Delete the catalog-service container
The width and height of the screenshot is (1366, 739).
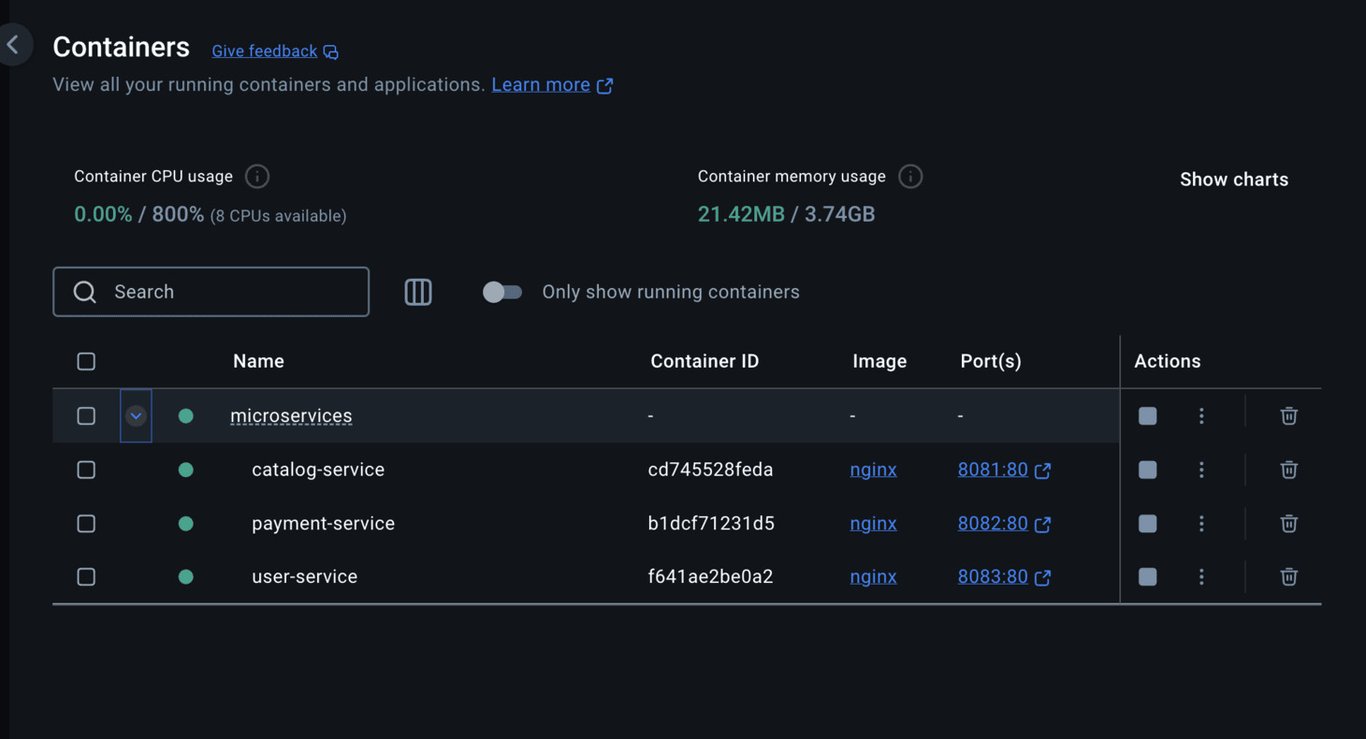1287,468
